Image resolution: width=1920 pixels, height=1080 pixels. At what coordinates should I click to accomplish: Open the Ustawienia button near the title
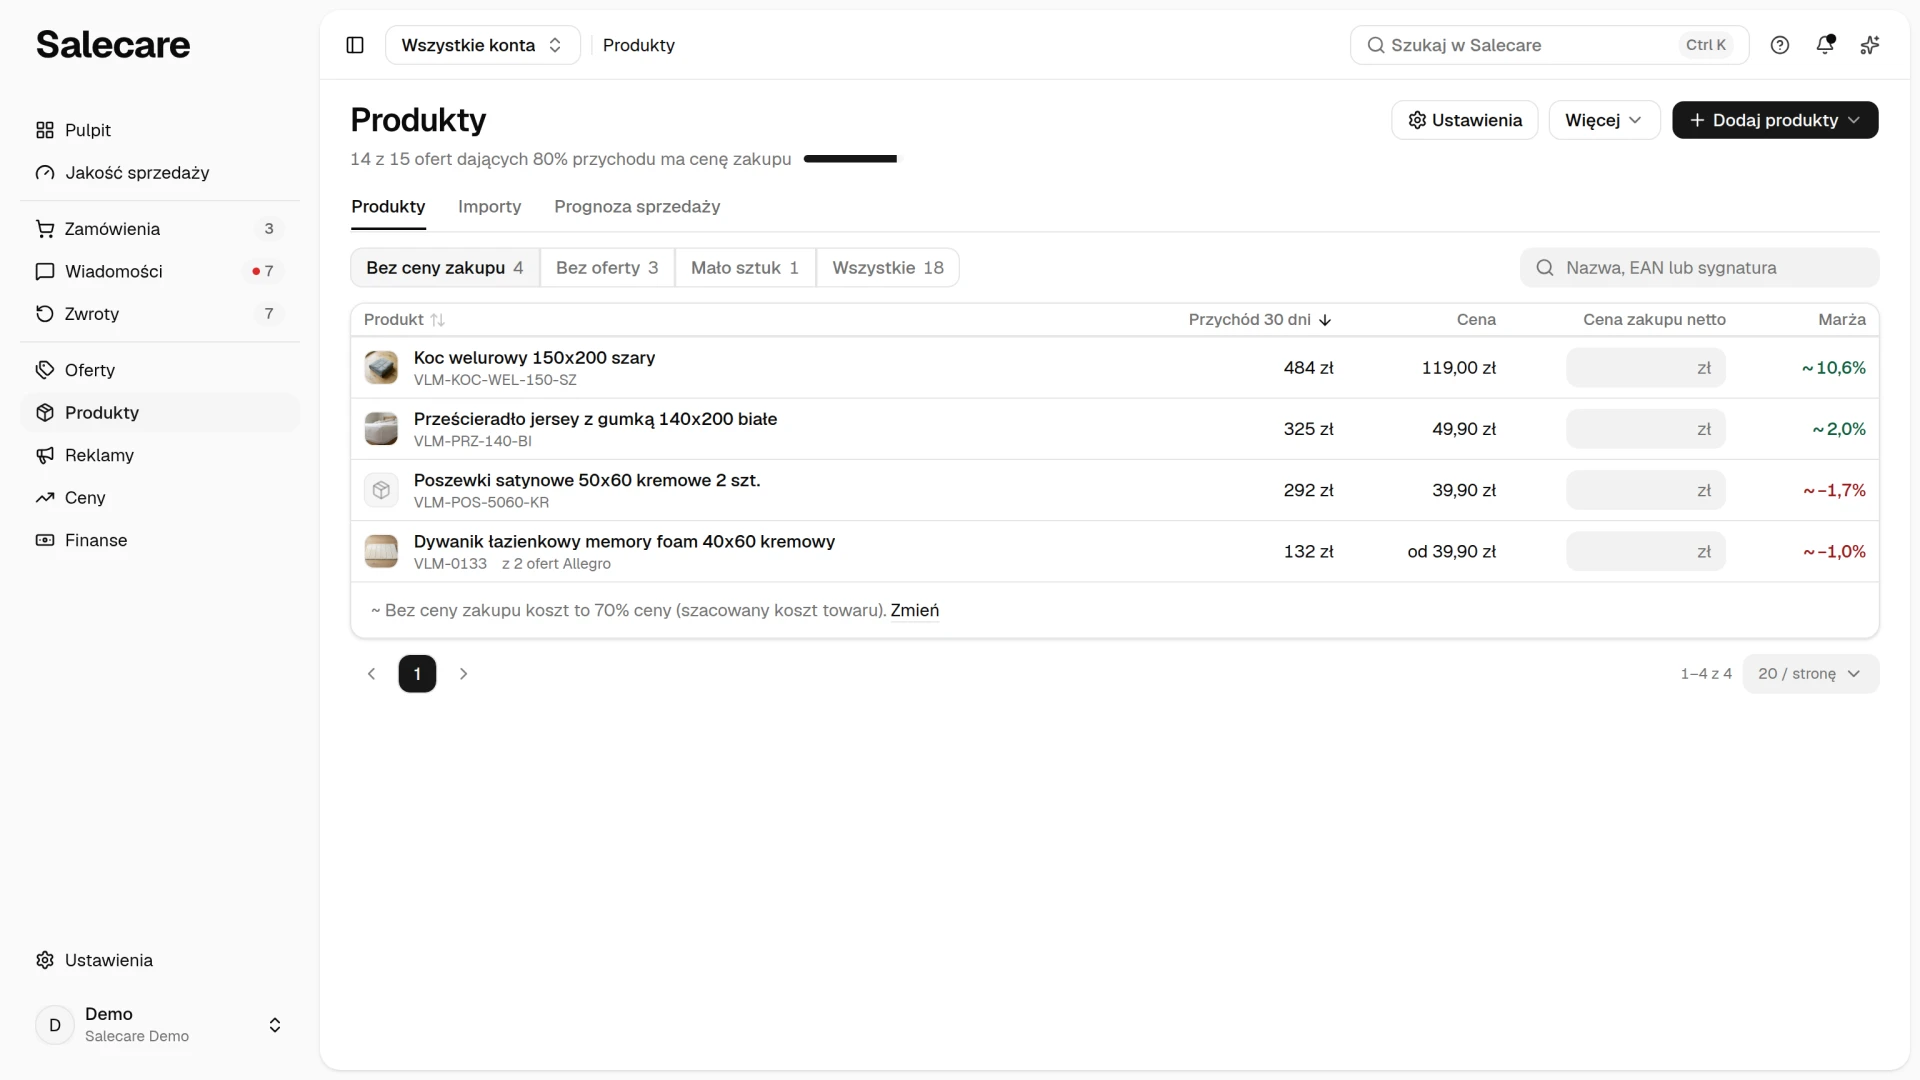(x=1464, y=120)
